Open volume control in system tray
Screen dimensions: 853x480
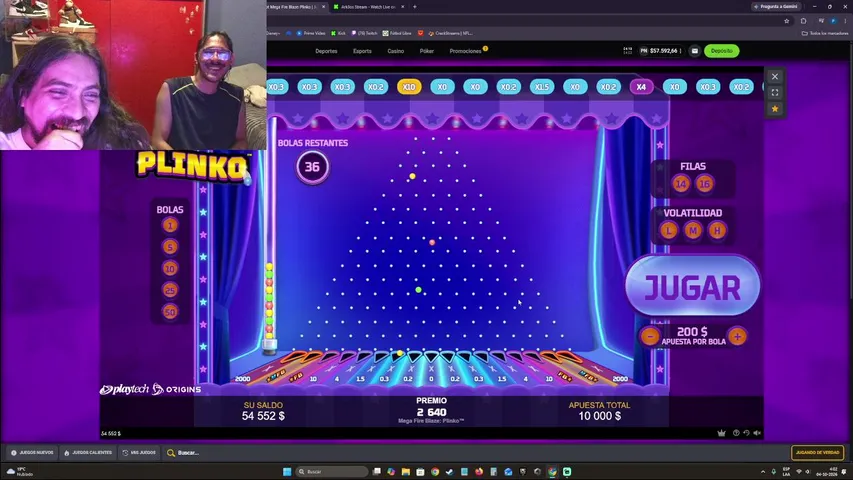pyautogui.click(x=807, y=472)
